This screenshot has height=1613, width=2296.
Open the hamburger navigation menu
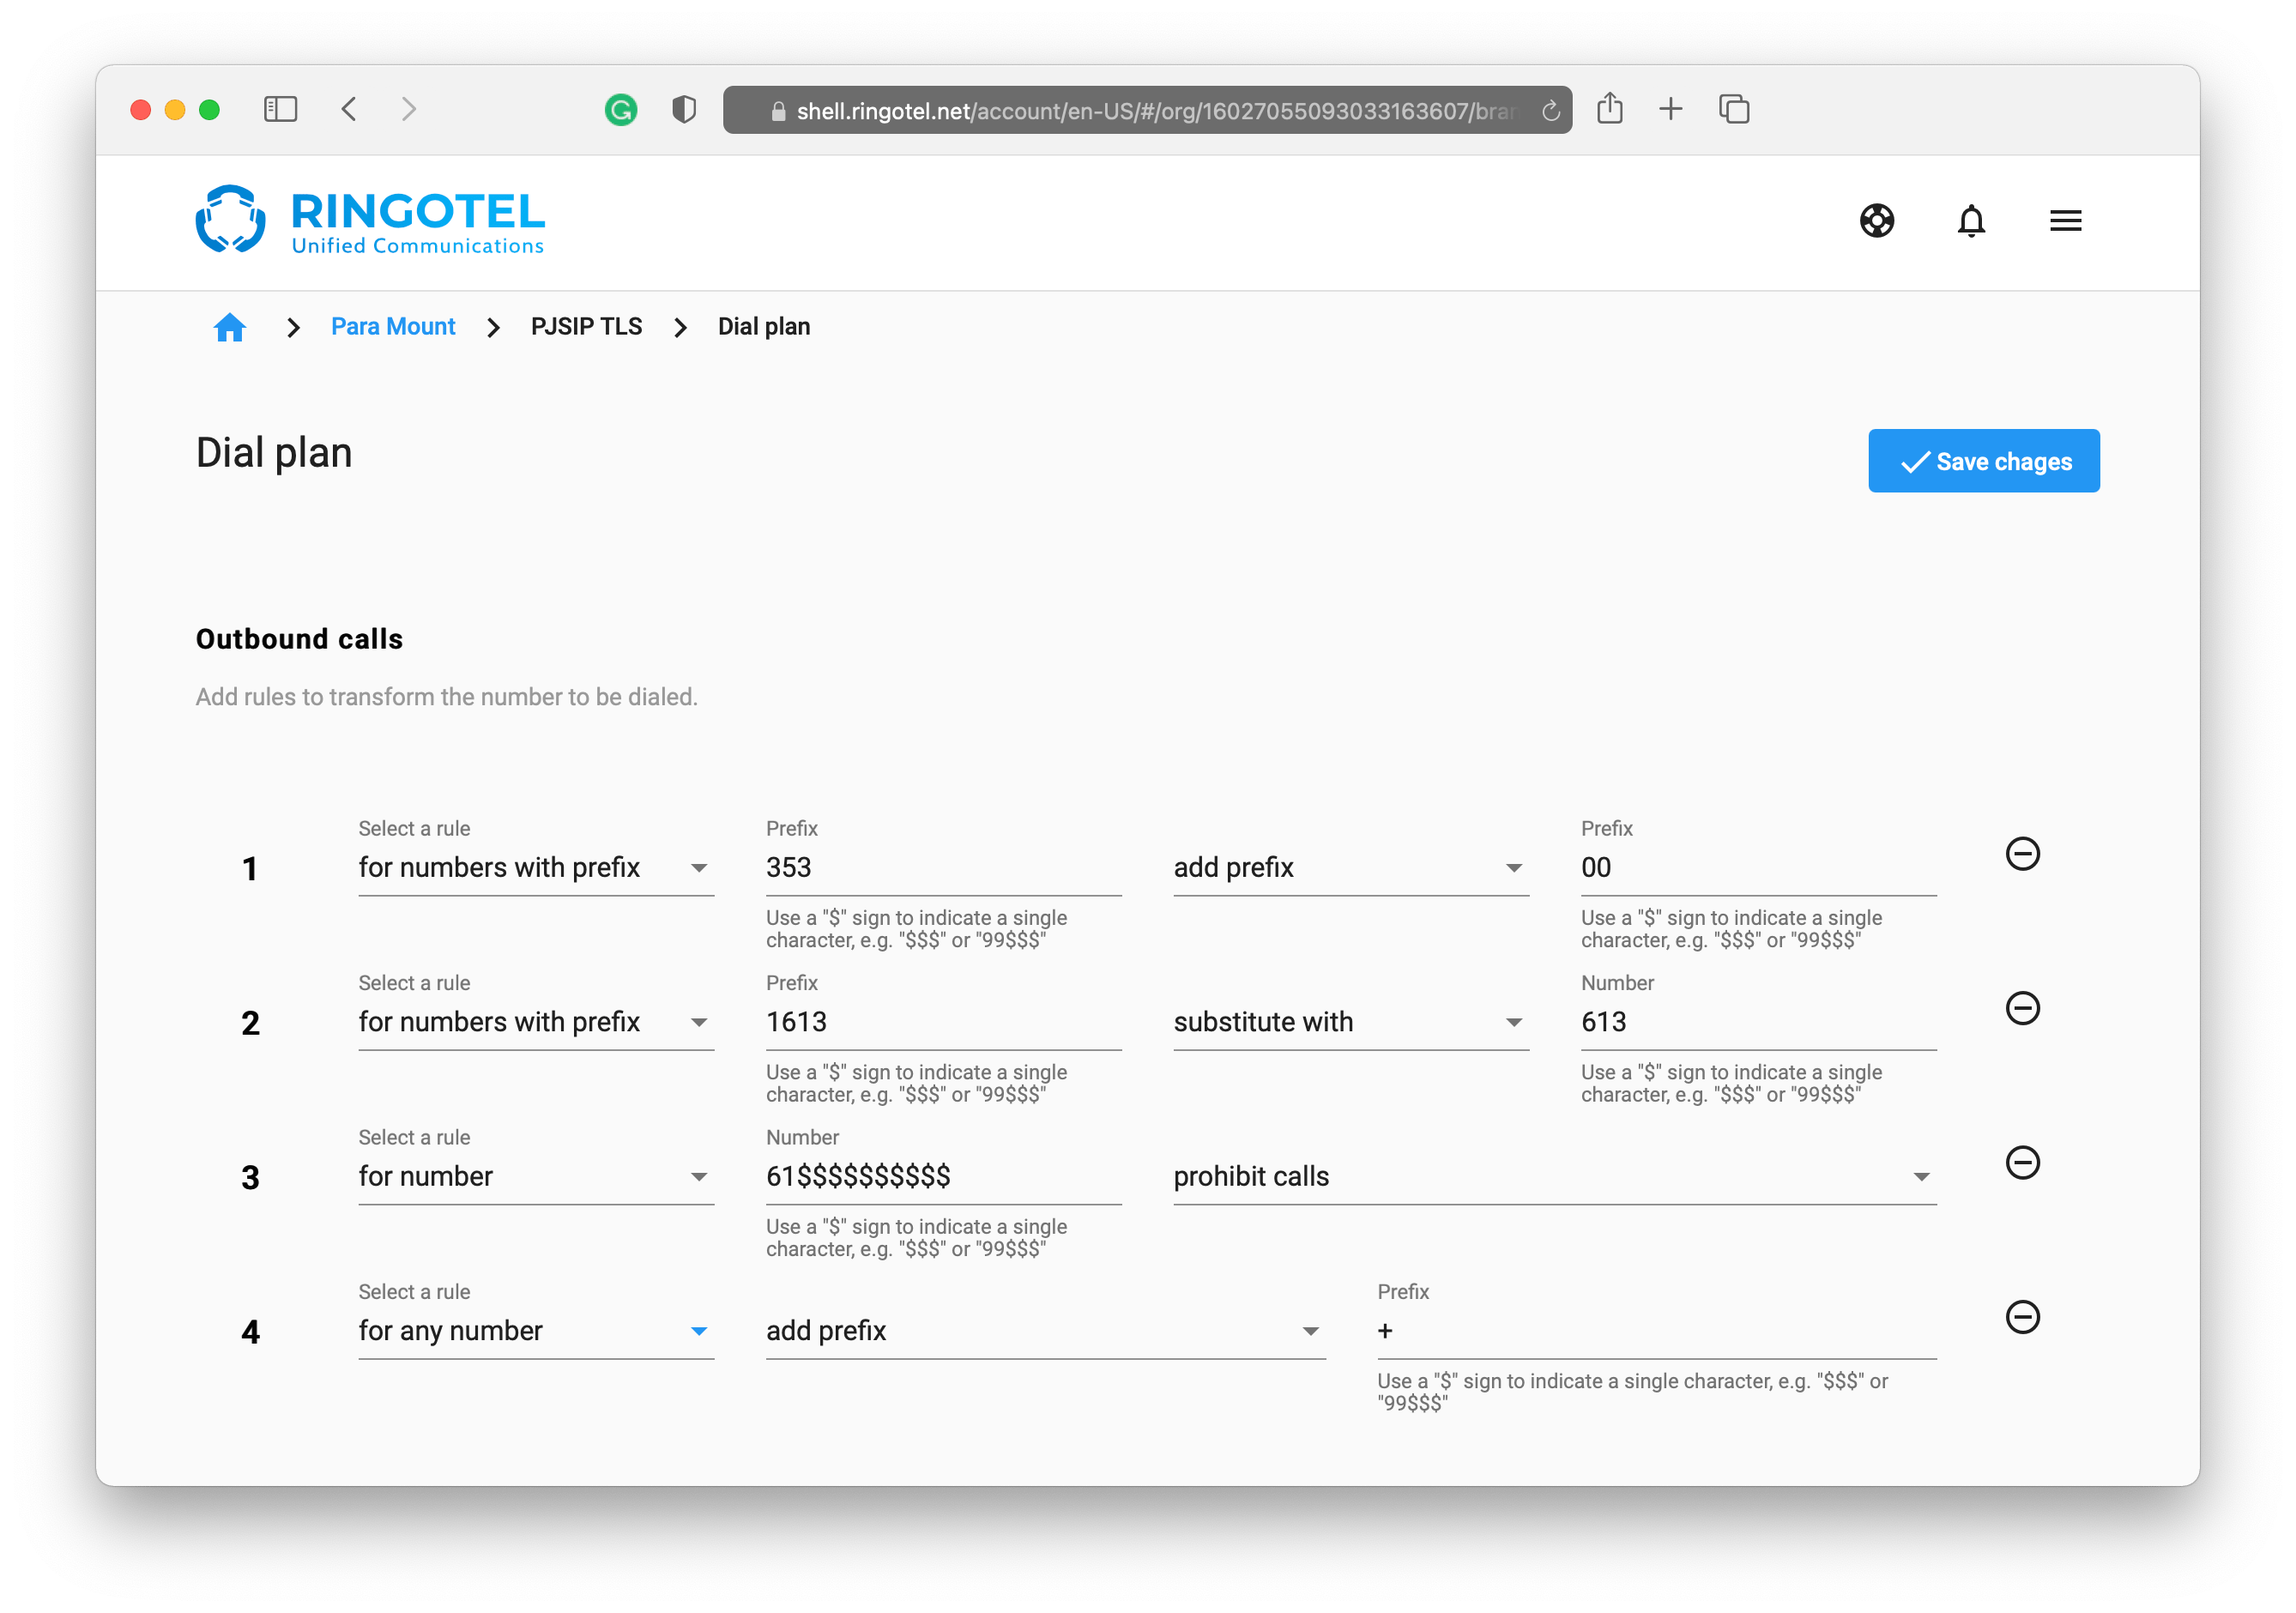click(2065, 221)
